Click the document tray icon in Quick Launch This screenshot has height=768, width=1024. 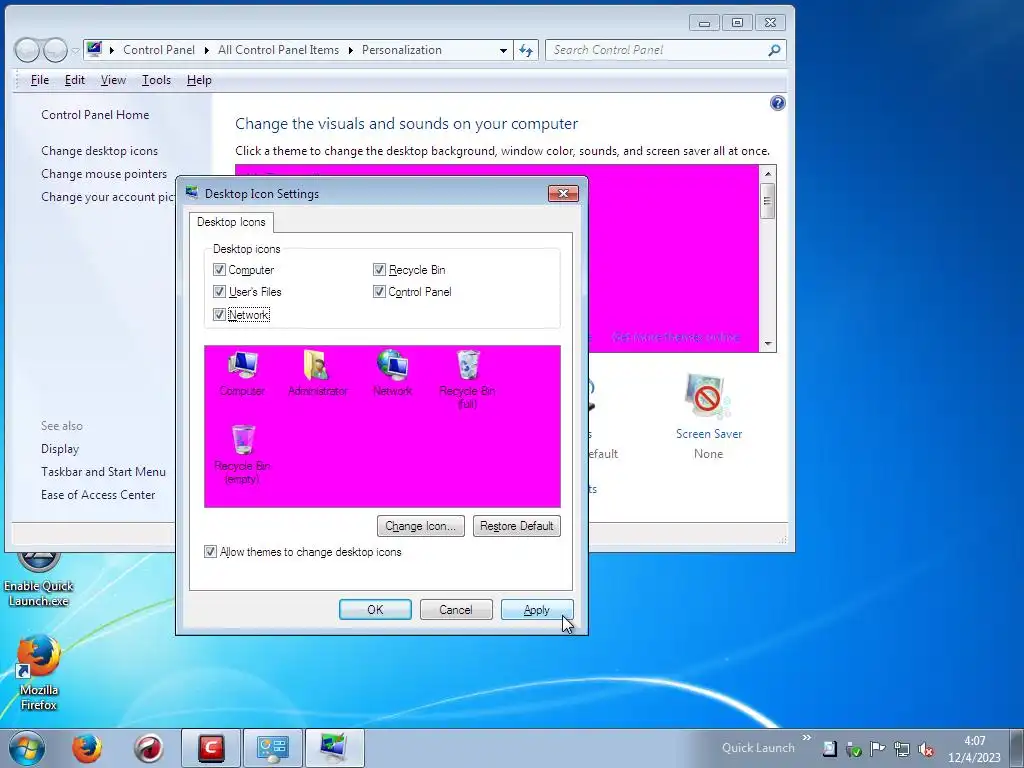click(x=829, y=749)
